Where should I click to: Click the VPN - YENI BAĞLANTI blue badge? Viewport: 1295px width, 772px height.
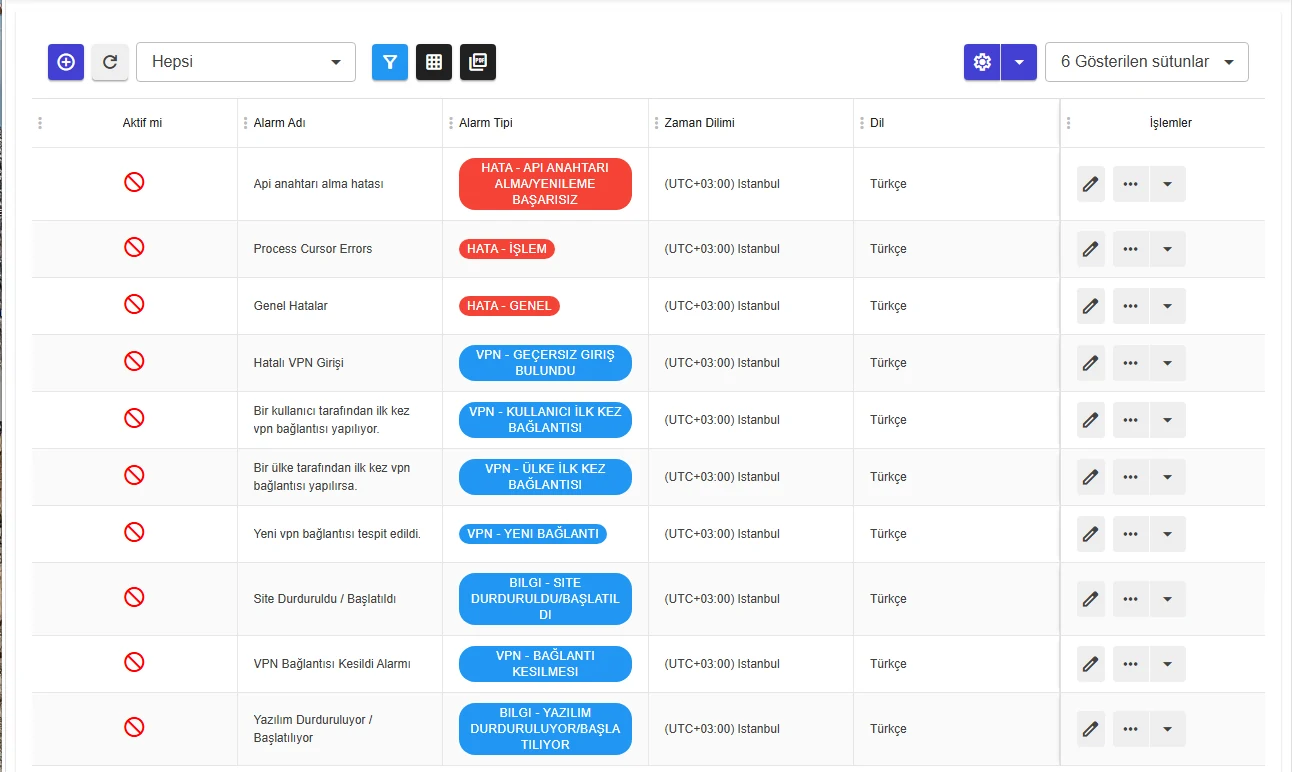tap(533, 534)
